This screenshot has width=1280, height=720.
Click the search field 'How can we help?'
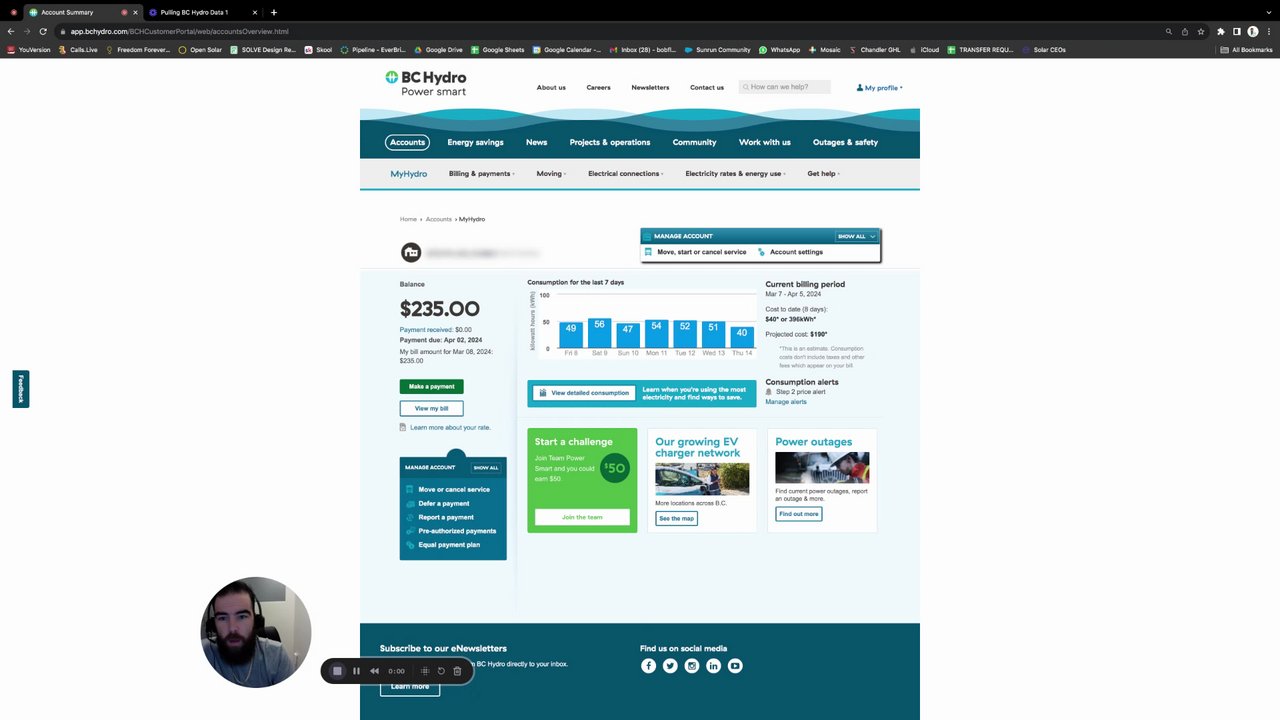(785, 87)
